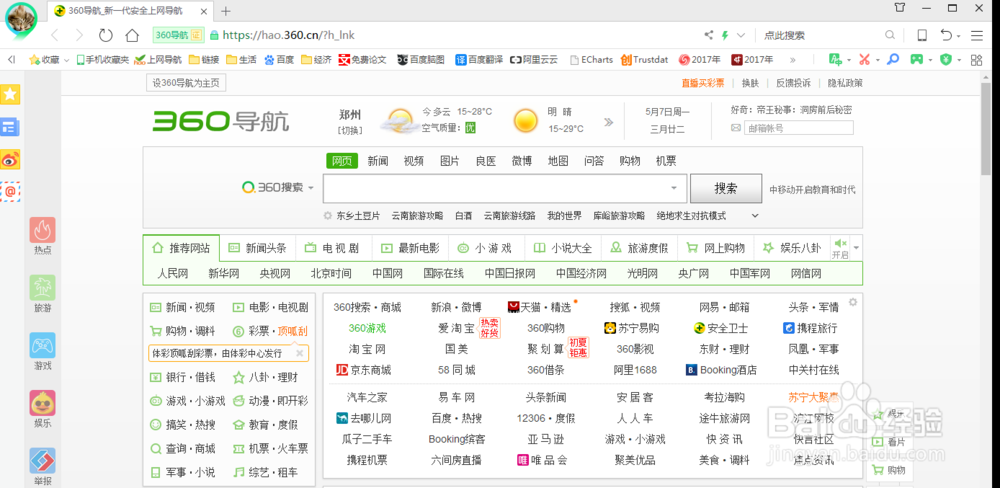
Task: Expand more hot search terms chevron
Action: click(755, 216)
